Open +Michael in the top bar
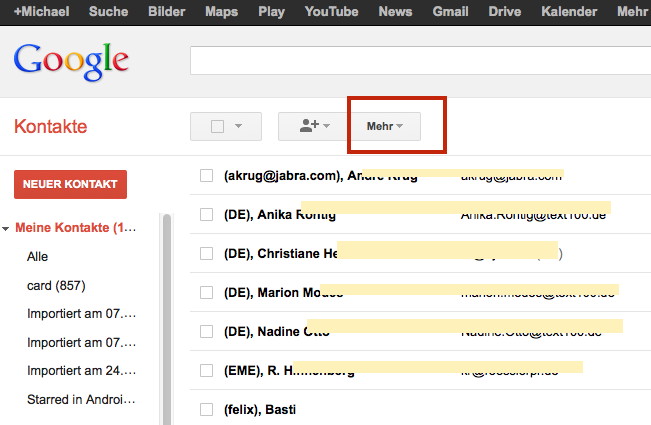The image size is (651, 425). point(42,11)
